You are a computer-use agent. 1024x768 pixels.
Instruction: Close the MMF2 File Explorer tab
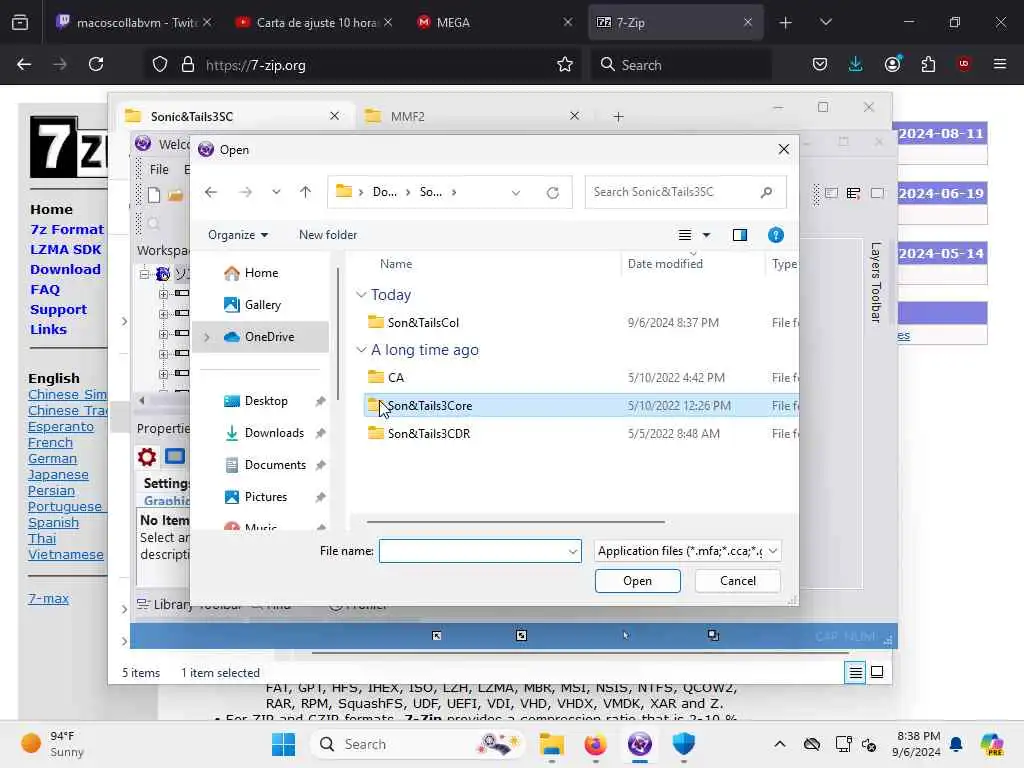click(575, 116)
